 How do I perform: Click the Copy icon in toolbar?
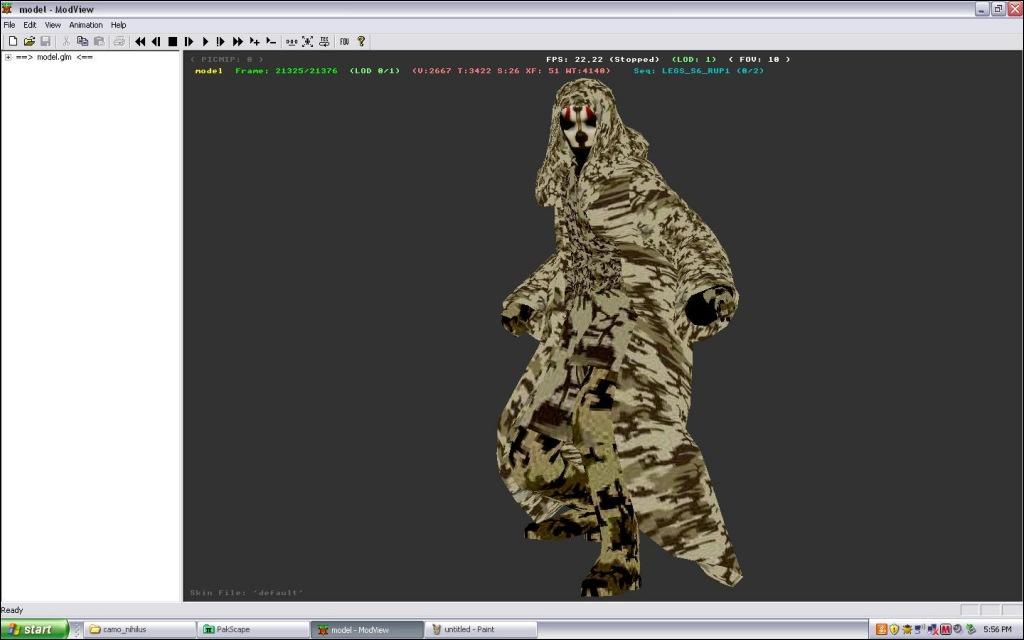(82, 41)
